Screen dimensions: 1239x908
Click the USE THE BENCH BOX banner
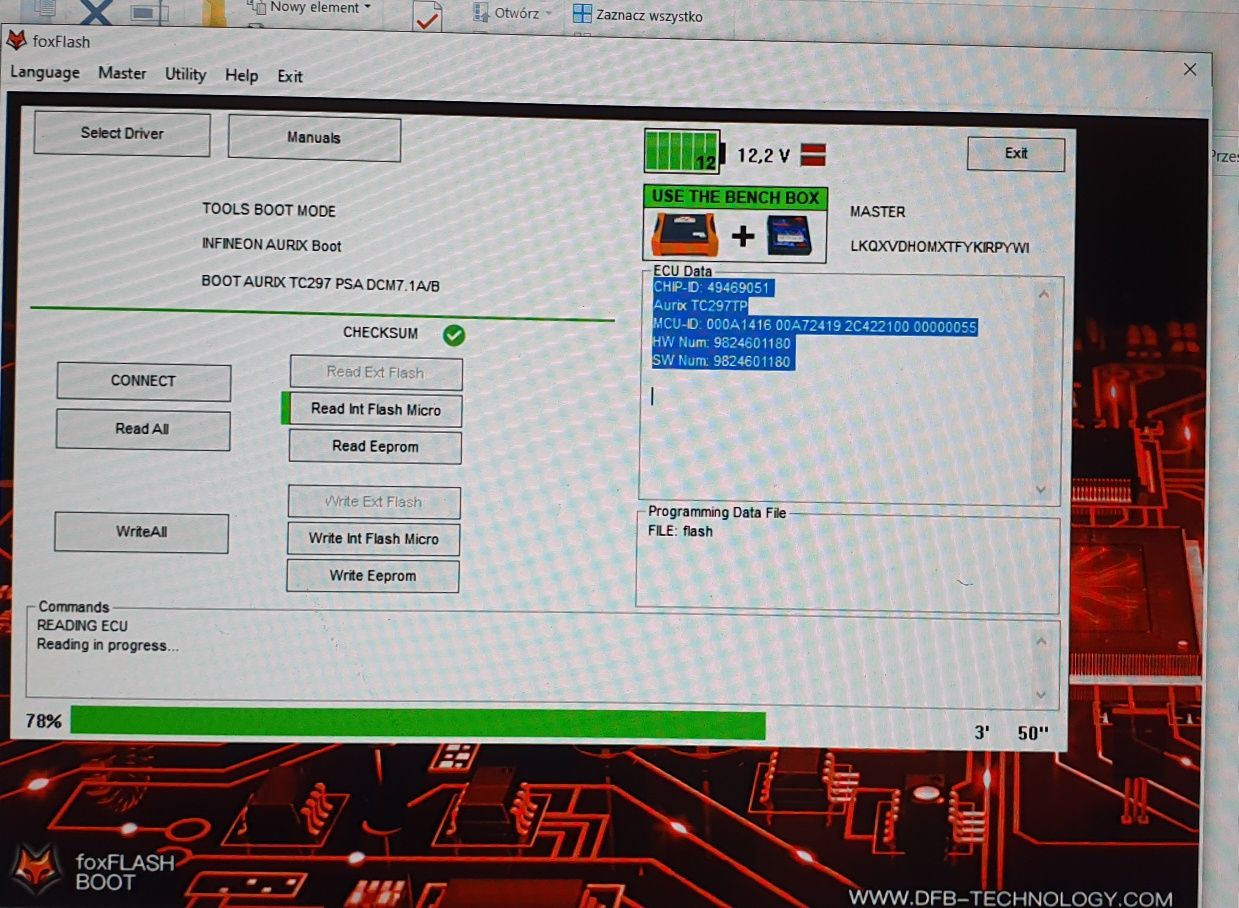point(735,197)
